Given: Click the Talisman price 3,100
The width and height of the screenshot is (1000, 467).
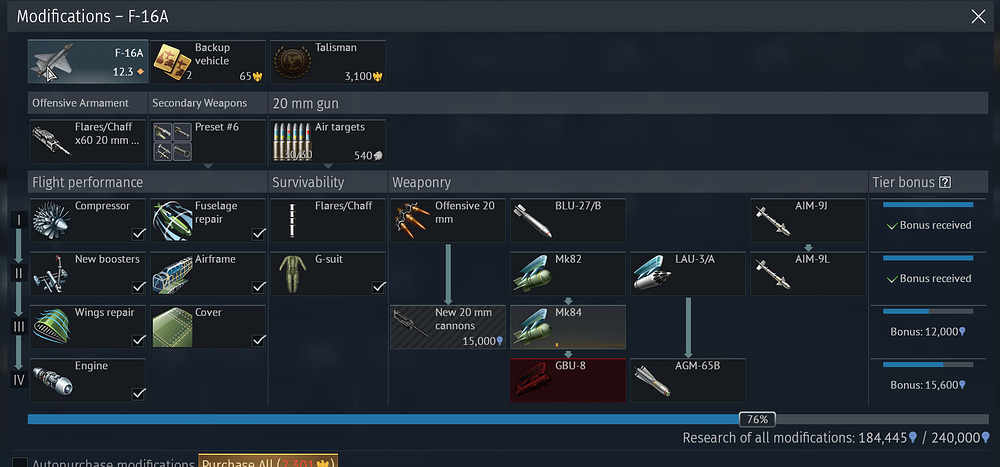Looking at the screenshot, I should coord(364,76).
